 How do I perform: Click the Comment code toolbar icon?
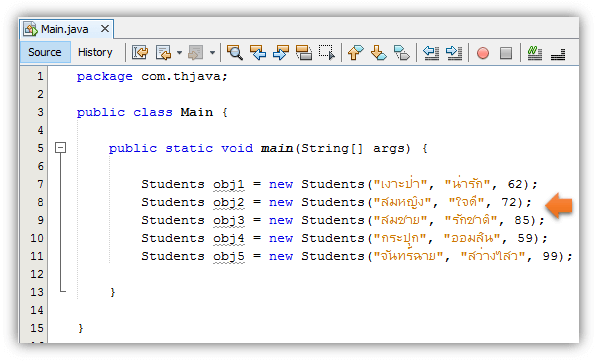pyautogui.click(x=535, y=53)
